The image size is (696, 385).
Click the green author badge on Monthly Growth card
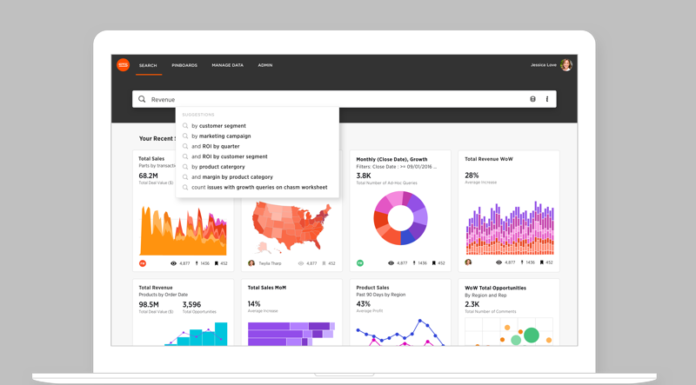(360, 263)
